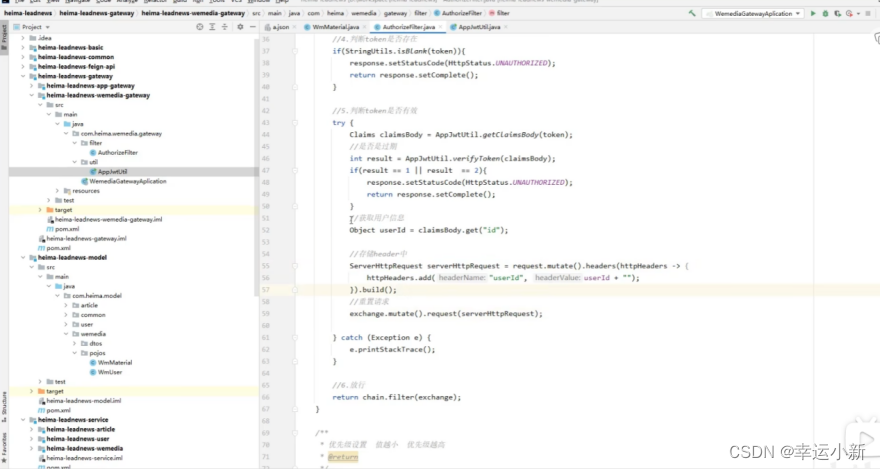Collapse the filter package node
The width and height of the screenshot is (881, 470).
click(x=75, y=143)
